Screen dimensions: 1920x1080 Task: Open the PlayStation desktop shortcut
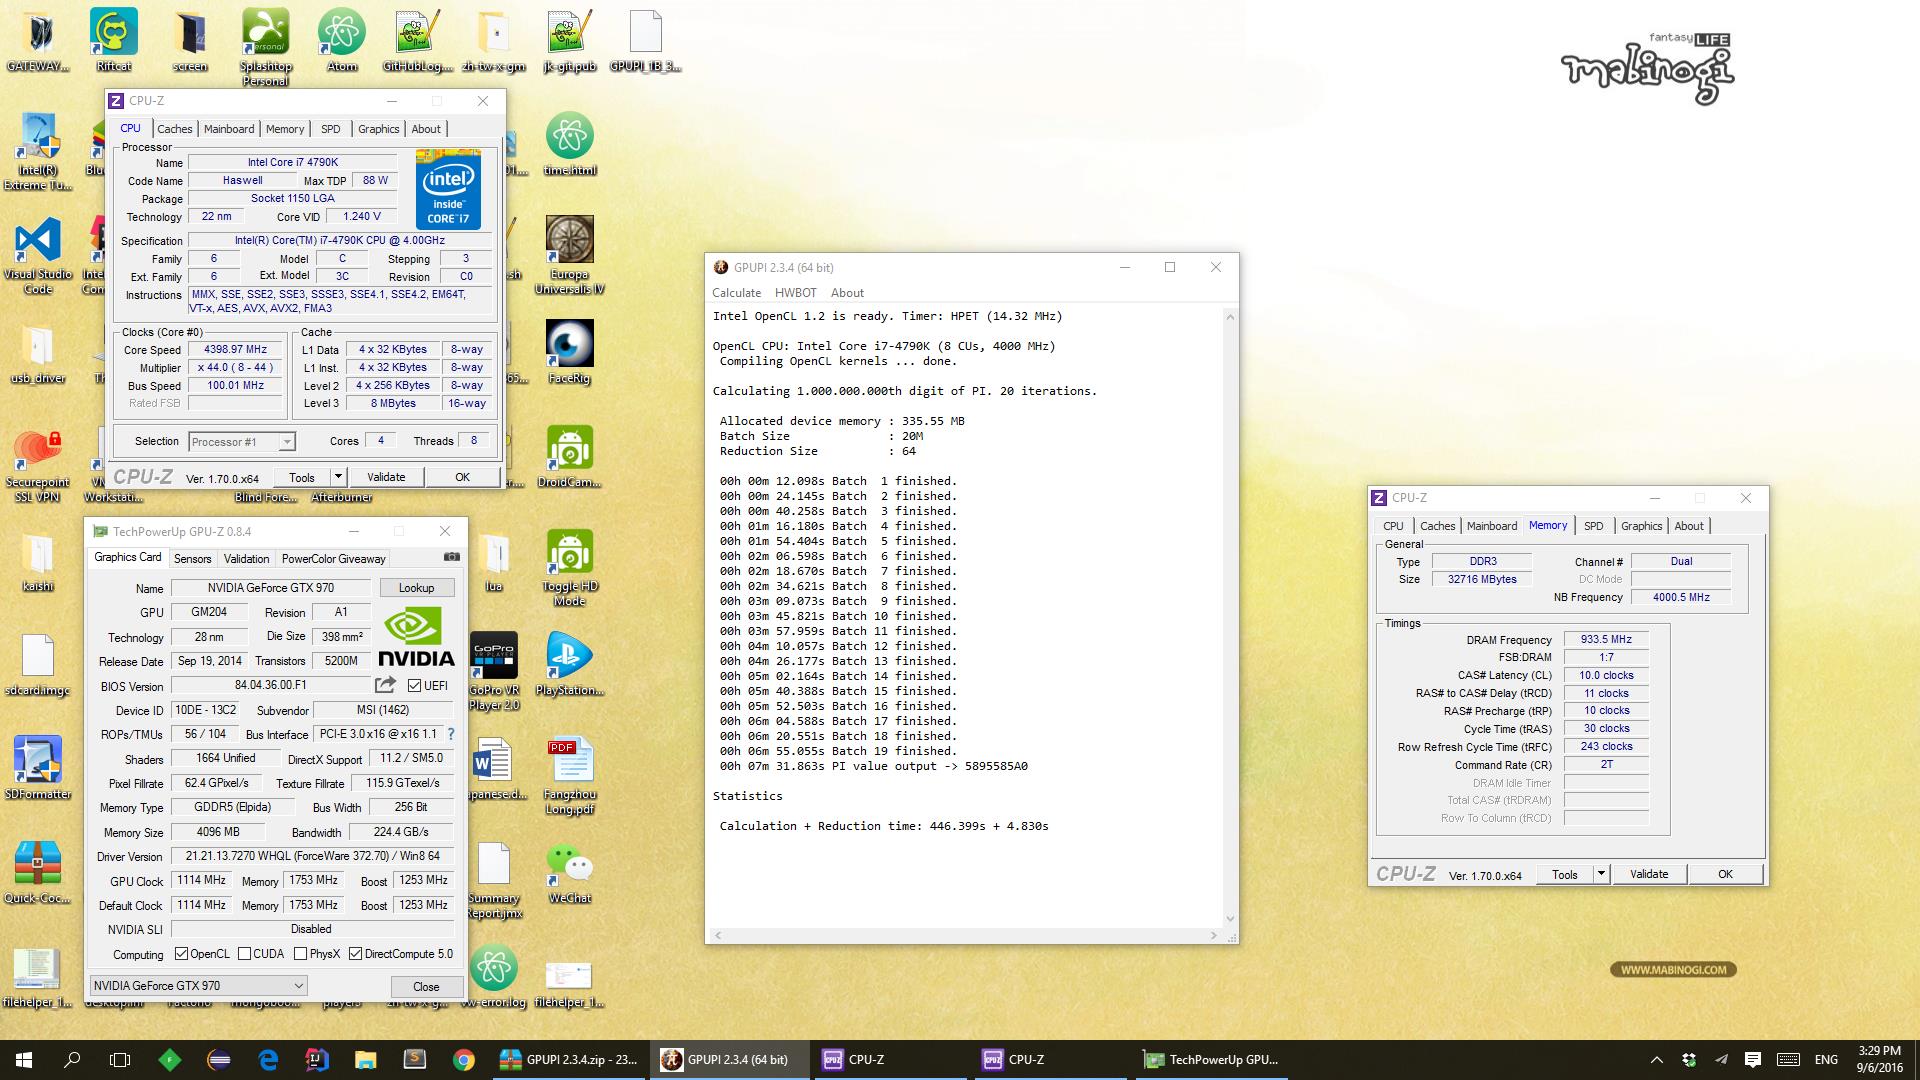pos(570,664)
